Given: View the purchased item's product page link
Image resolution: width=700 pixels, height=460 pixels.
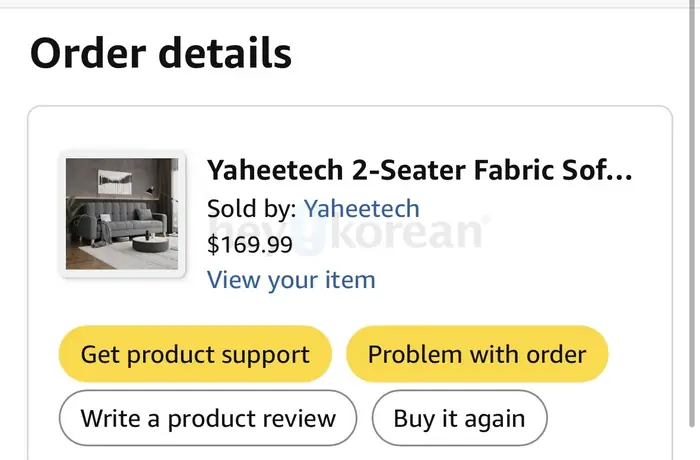Looking at the screenshot, I should coord(291,280).
